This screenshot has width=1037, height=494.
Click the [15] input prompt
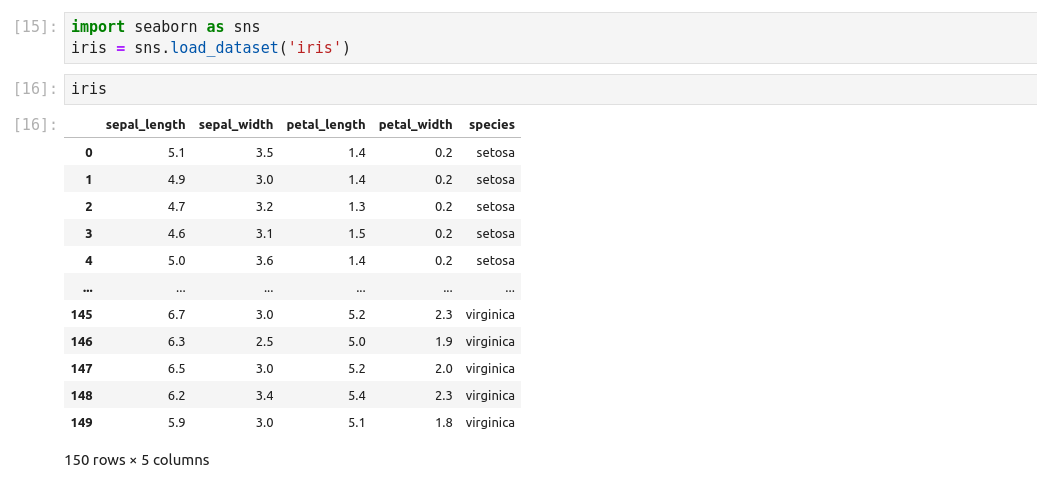pos(36,27)
